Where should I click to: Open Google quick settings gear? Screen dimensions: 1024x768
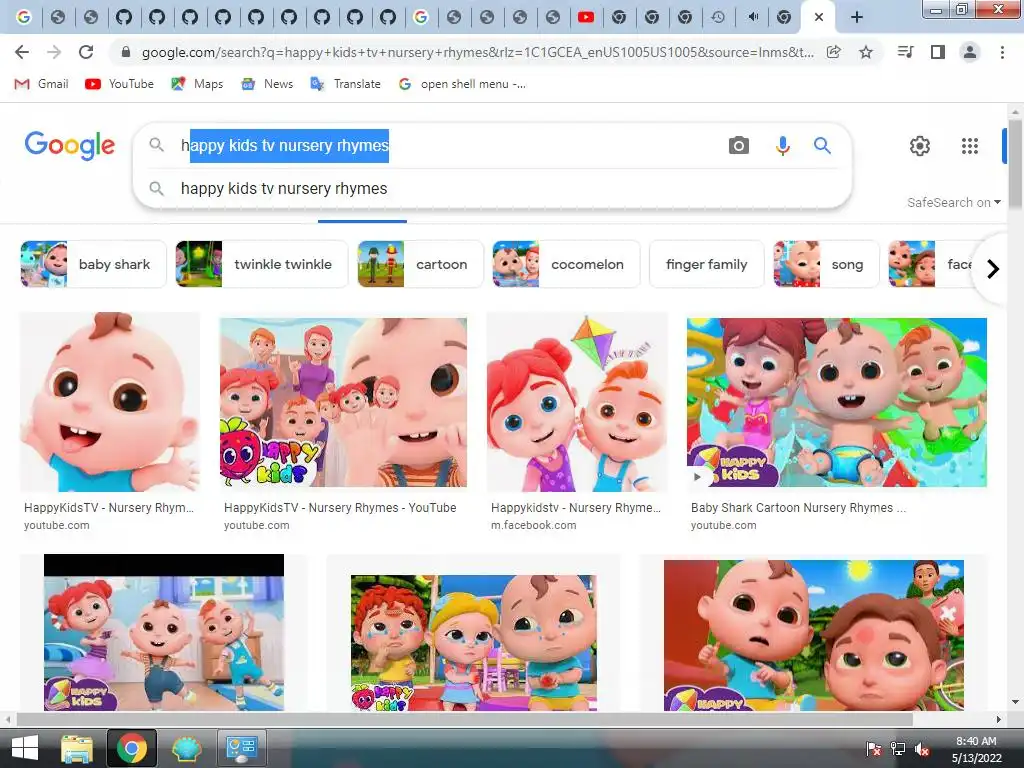(x=920, y=146)
